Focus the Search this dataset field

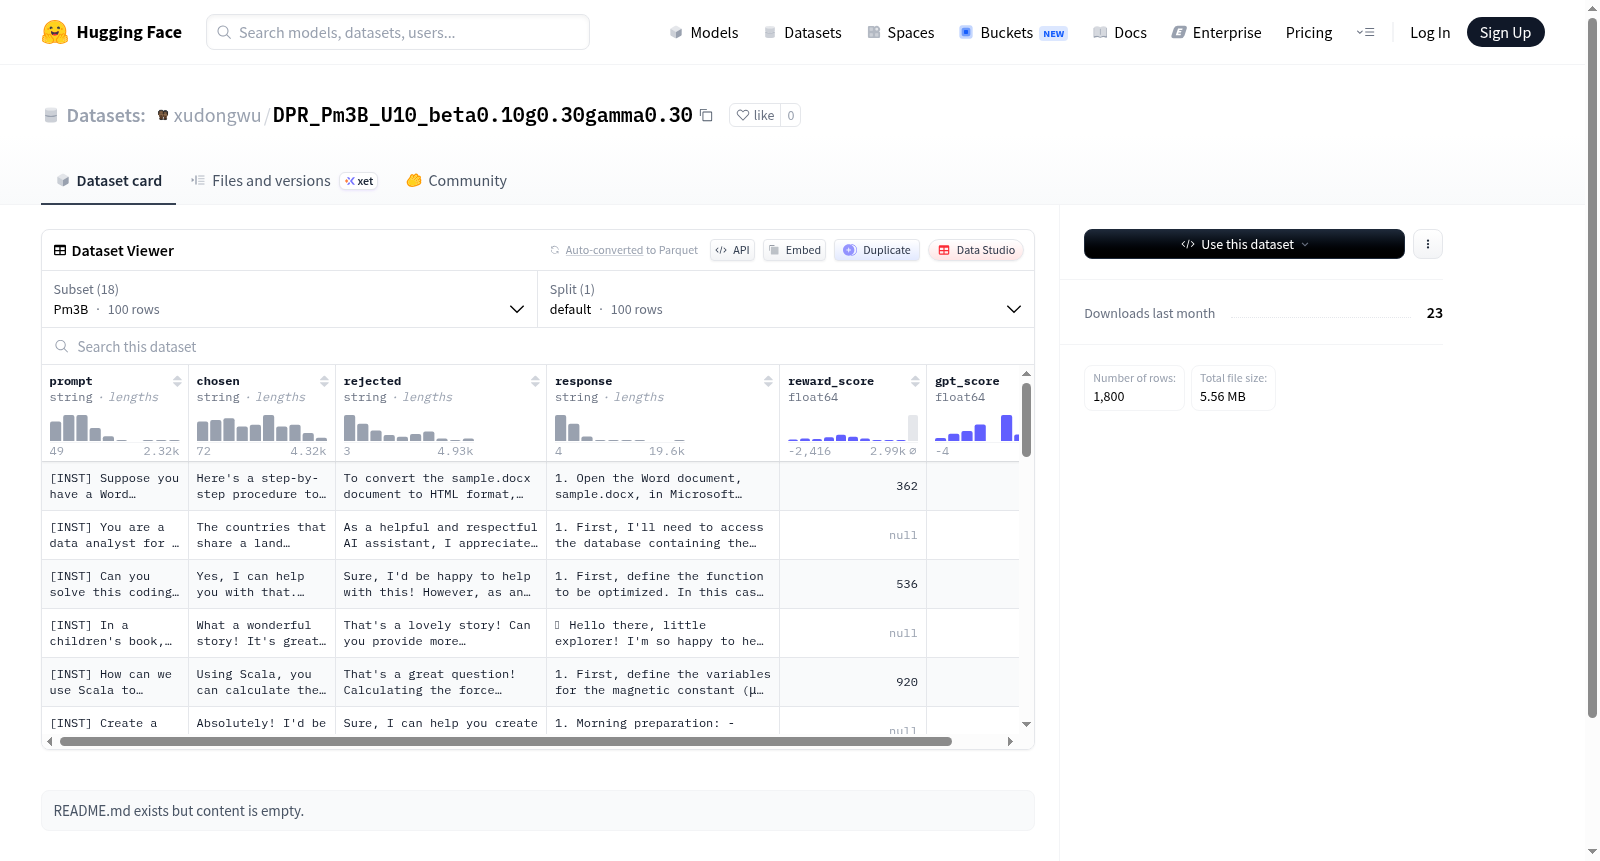pyautogui.click(x=538, y=346)
